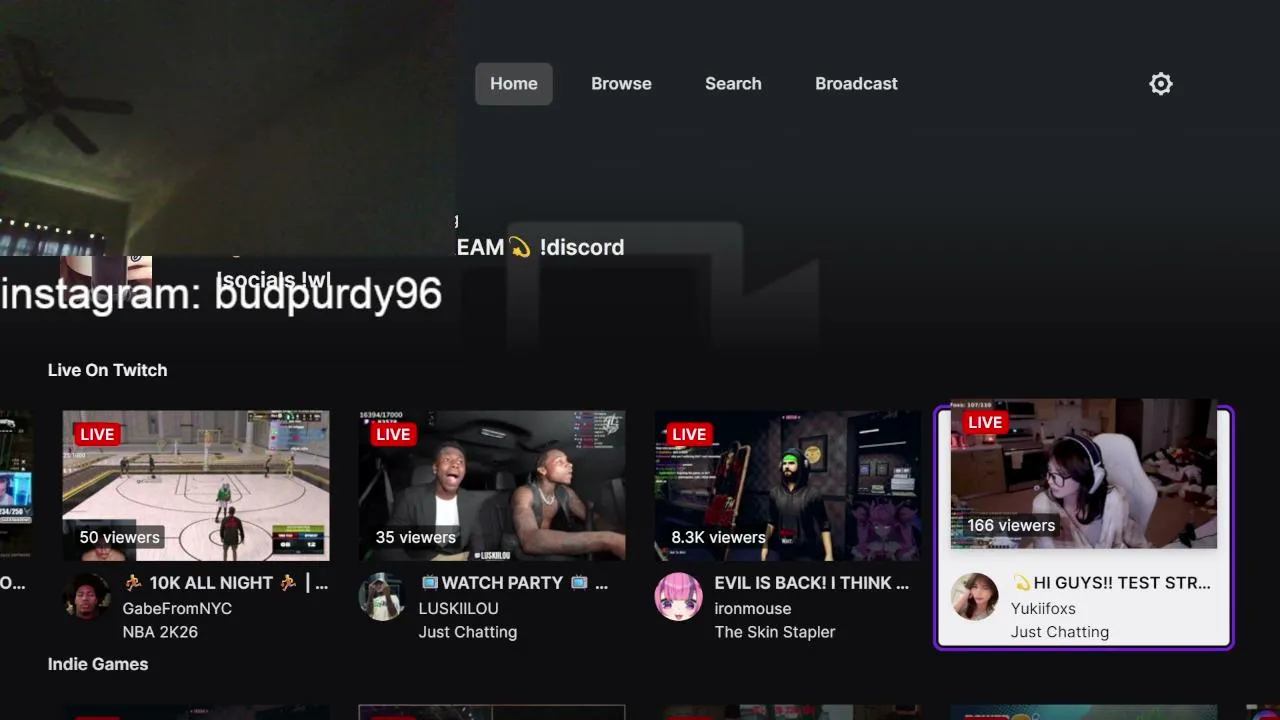This screenshot has height=720, width=1280.
Task: Click Just Chatting under LUSKIILOU
Action: coord(468,632)
